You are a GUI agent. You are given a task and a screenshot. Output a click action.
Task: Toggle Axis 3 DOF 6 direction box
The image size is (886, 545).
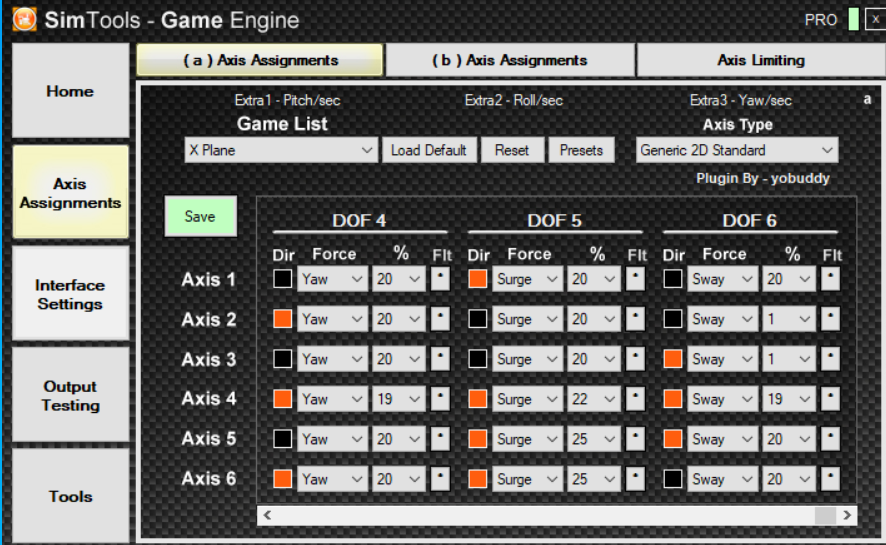[672, 359]
